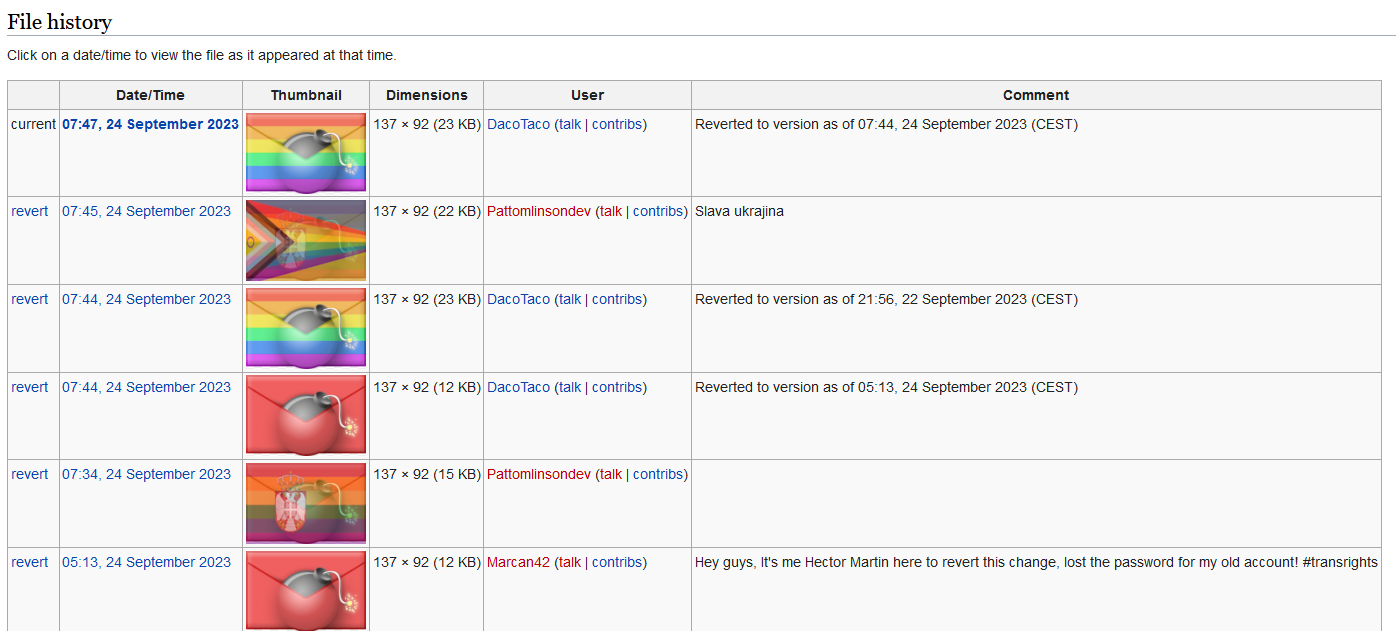Click the Date/Time column header

(x=150, y=95)
